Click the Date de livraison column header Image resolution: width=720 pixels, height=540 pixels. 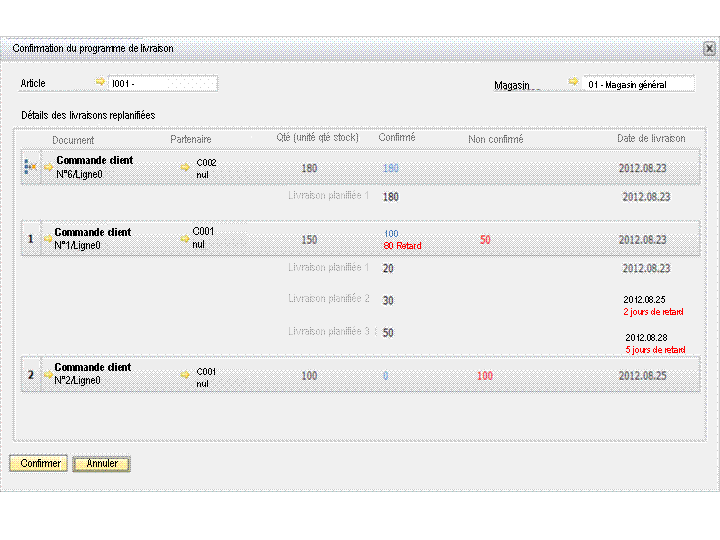651,138
